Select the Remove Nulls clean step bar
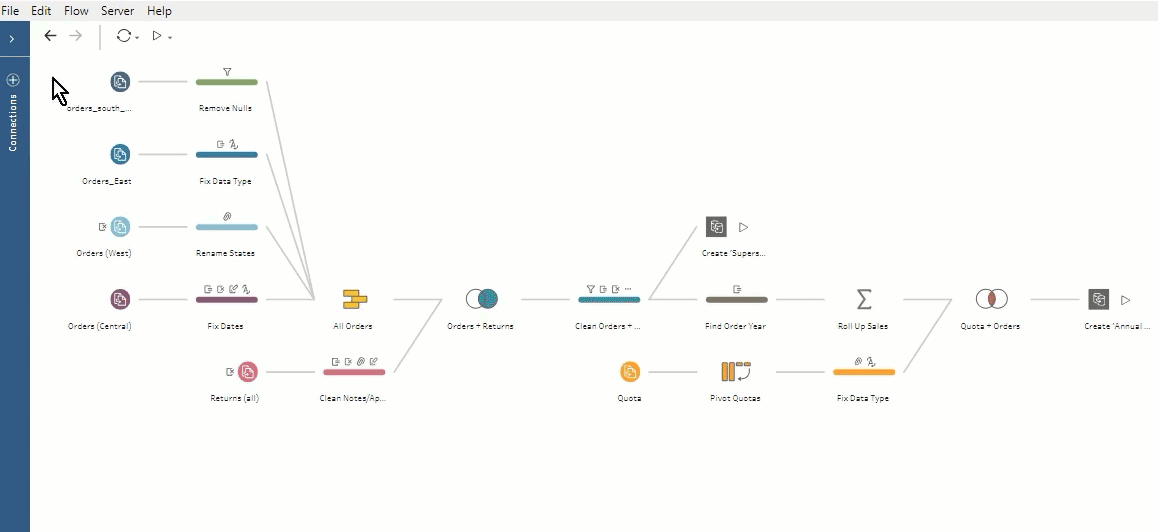 point(226,82)
